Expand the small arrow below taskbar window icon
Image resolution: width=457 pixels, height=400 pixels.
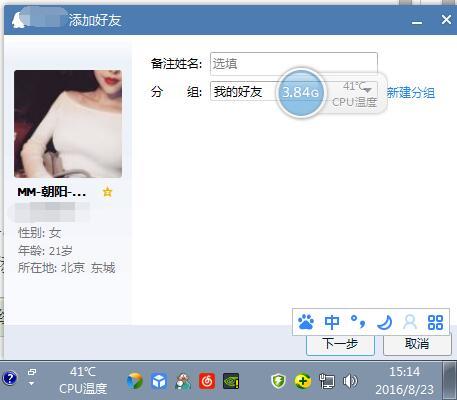pyautogui.click(x=31, y=384)
